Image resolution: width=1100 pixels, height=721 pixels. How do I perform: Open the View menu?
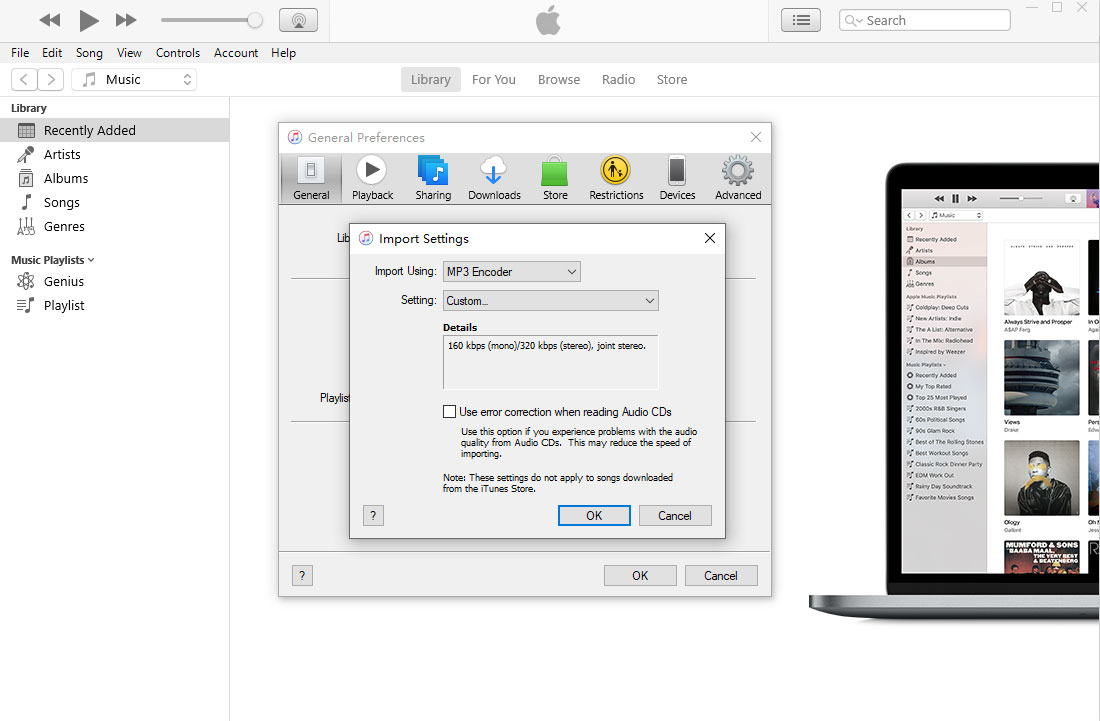click(129, 53)
